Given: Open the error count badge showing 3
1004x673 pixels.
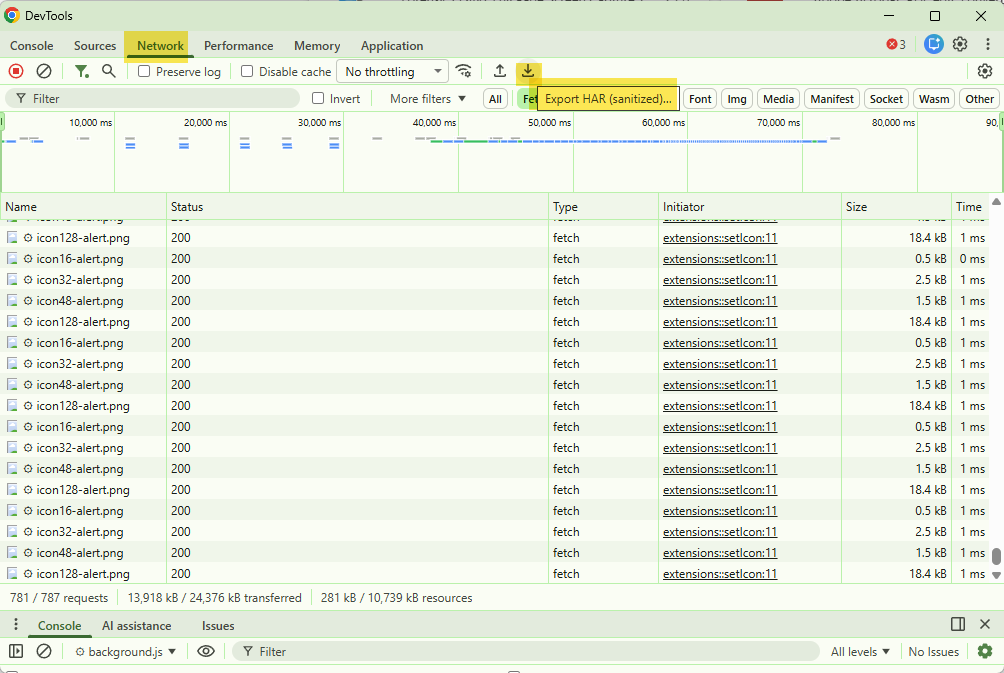Looking at the screenshot, I should point(896,44).
